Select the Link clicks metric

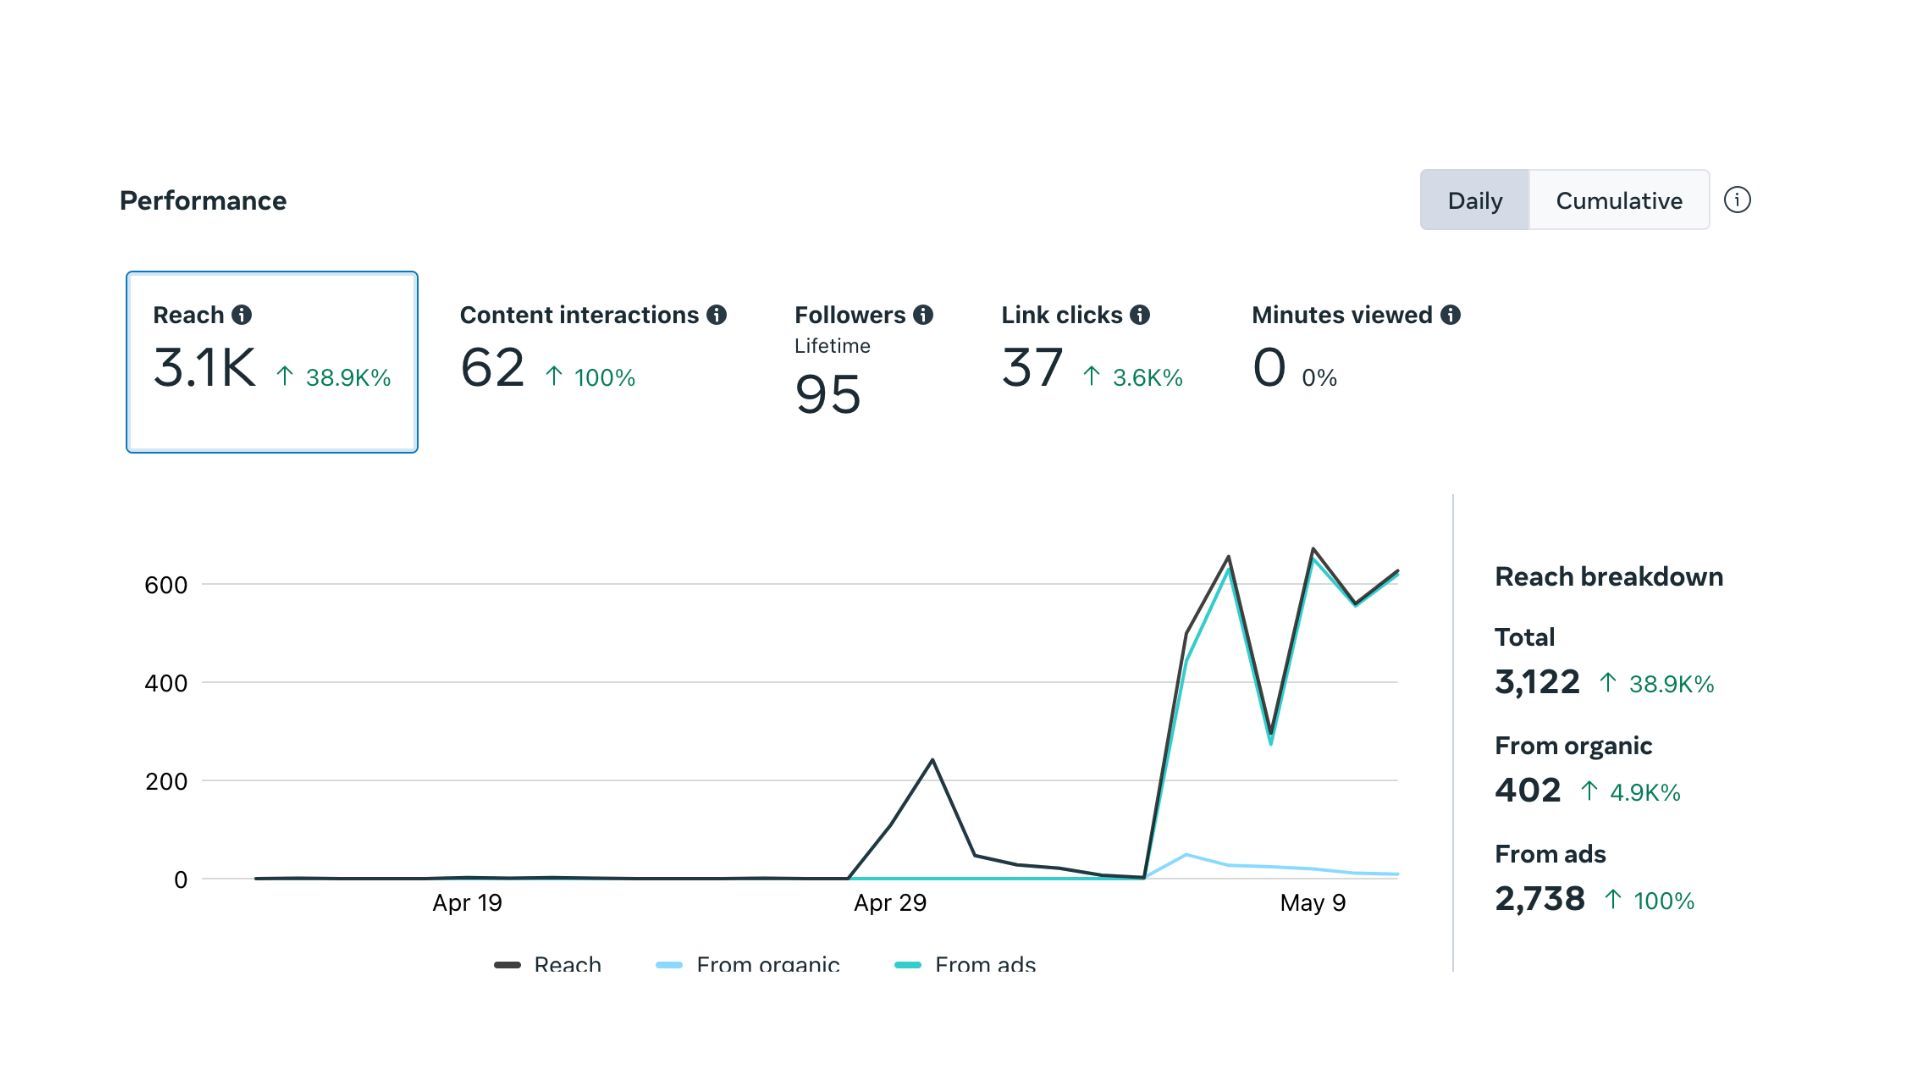coord(1092,350)
